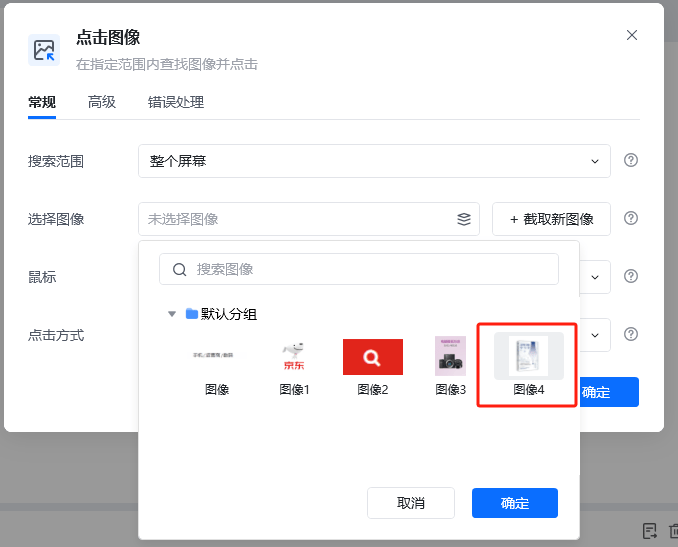Click the dialog's 确定 button behind popup

tap(608, 392)
